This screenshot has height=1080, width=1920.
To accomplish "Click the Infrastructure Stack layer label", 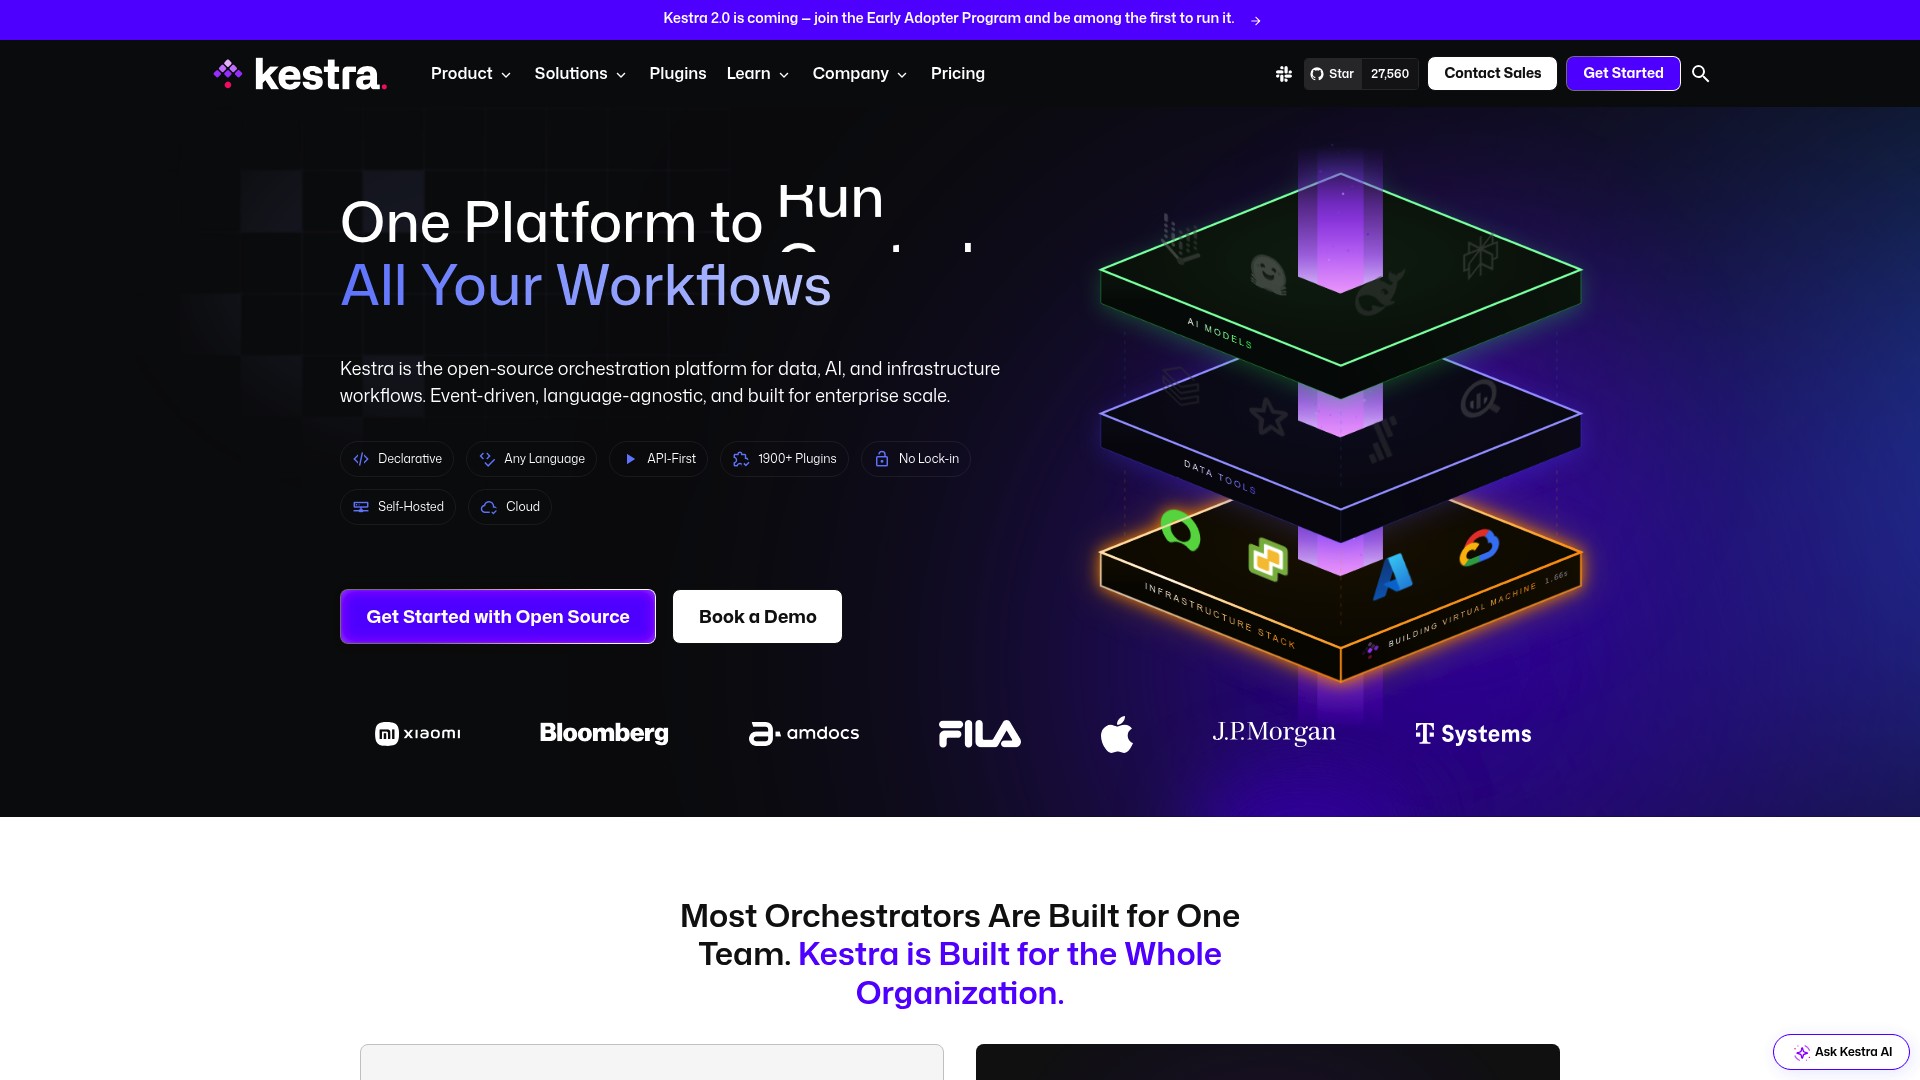I will point(1220,615).
